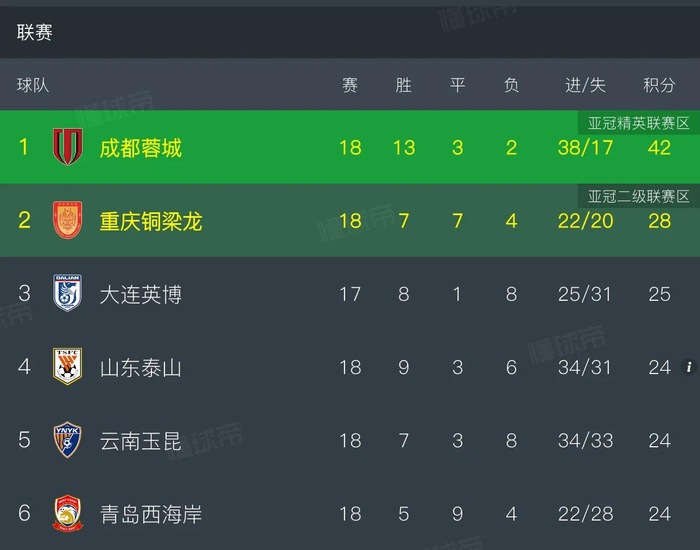700x550 pixels.
Task: Click the Yunnan Yukun (云南玉昆) YNYK badge
Action: coord(67,440)
